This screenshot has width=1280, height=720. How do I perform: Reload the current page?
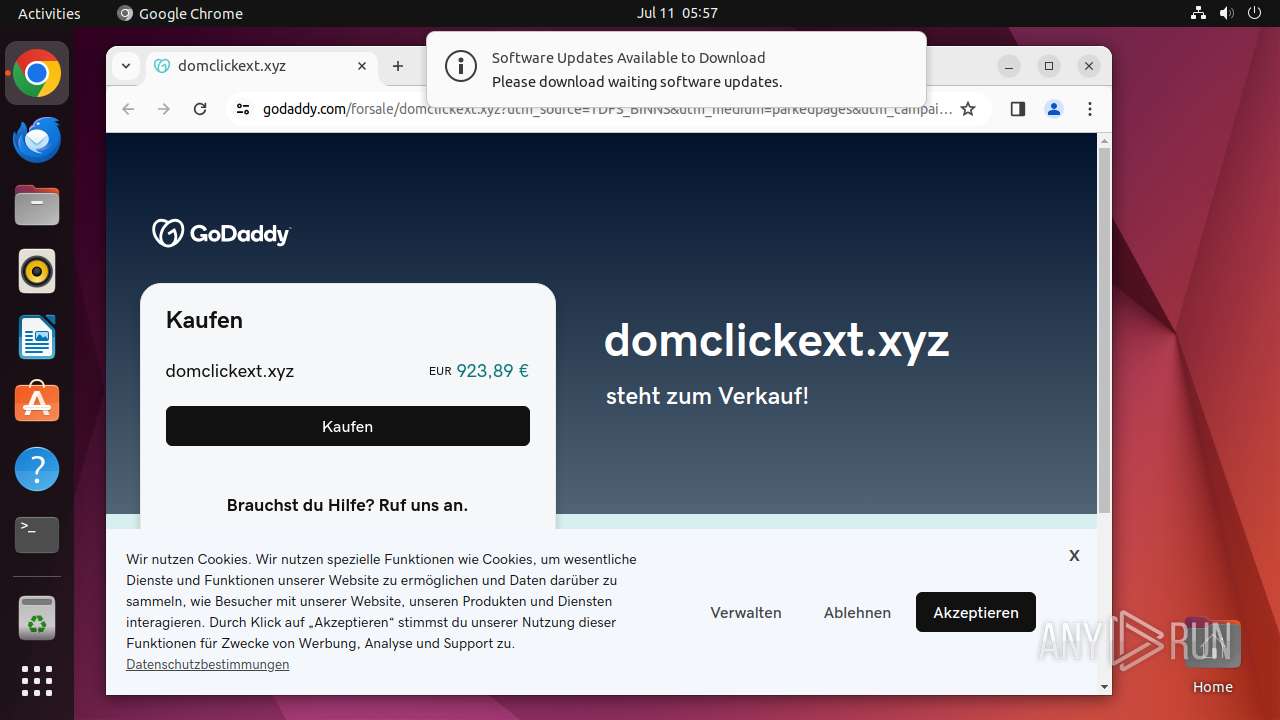click(x=200, y=109)
